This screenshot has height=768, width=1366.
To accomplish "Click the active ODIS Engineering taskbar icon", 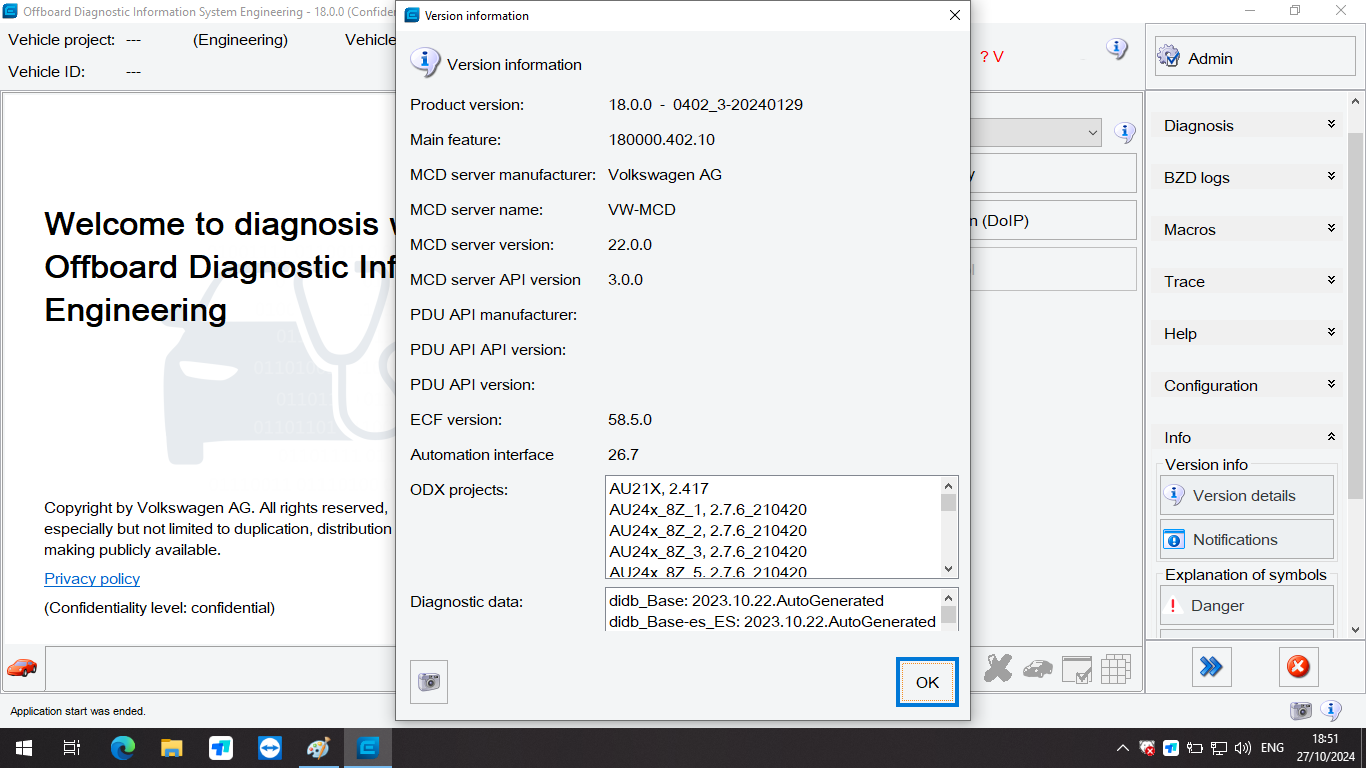I will coord(368,748).
